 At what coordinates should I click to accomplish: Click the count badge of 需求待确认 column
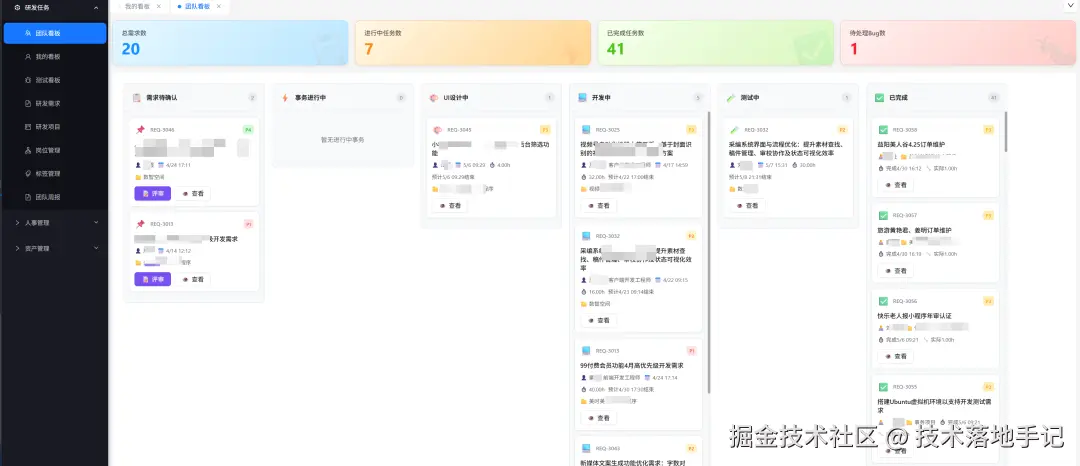(252, 98)
